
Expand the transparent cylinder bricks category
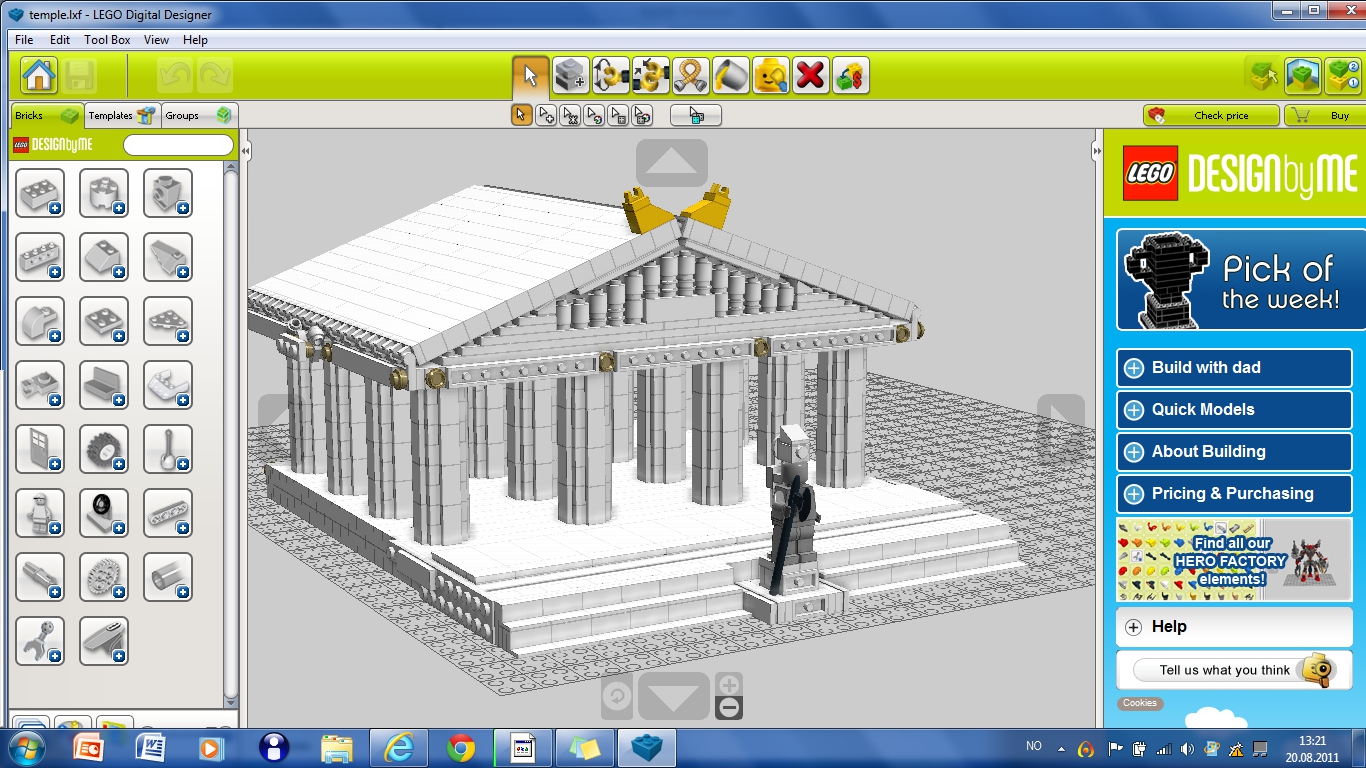coord(168,577)
